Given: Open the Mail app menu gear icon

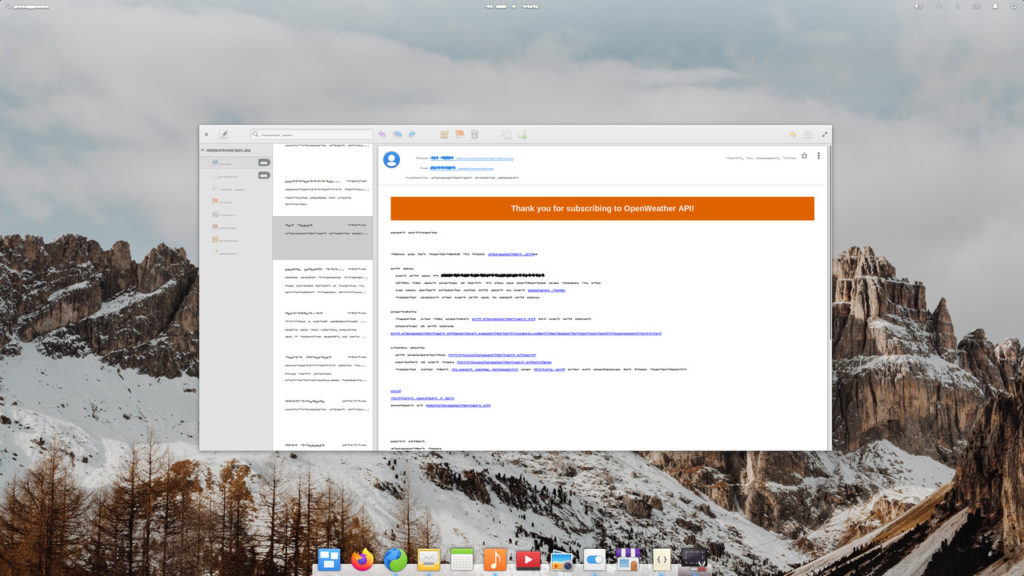Looking at the screenshot, I should click(x=808, y=135).
